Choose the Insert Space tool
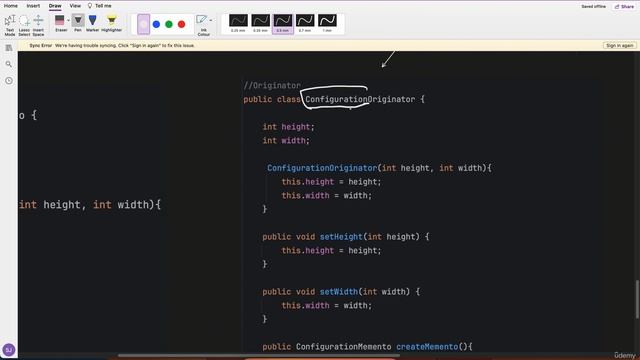 point(38,25)
